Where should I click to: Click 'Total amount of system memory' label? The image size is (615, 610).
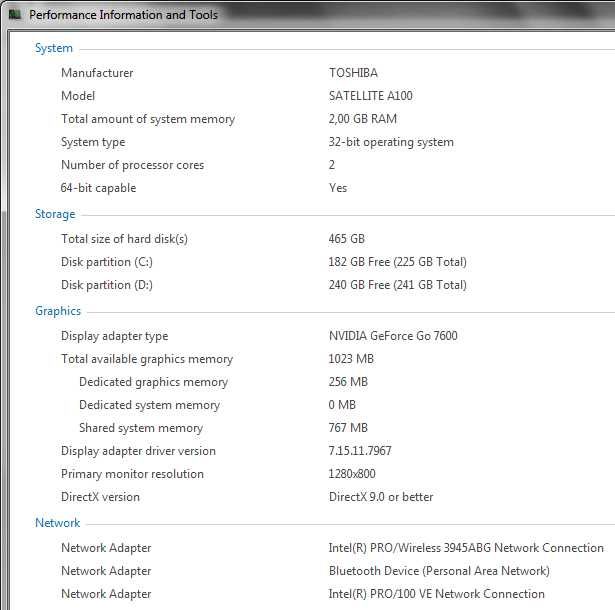click(148, 119)
